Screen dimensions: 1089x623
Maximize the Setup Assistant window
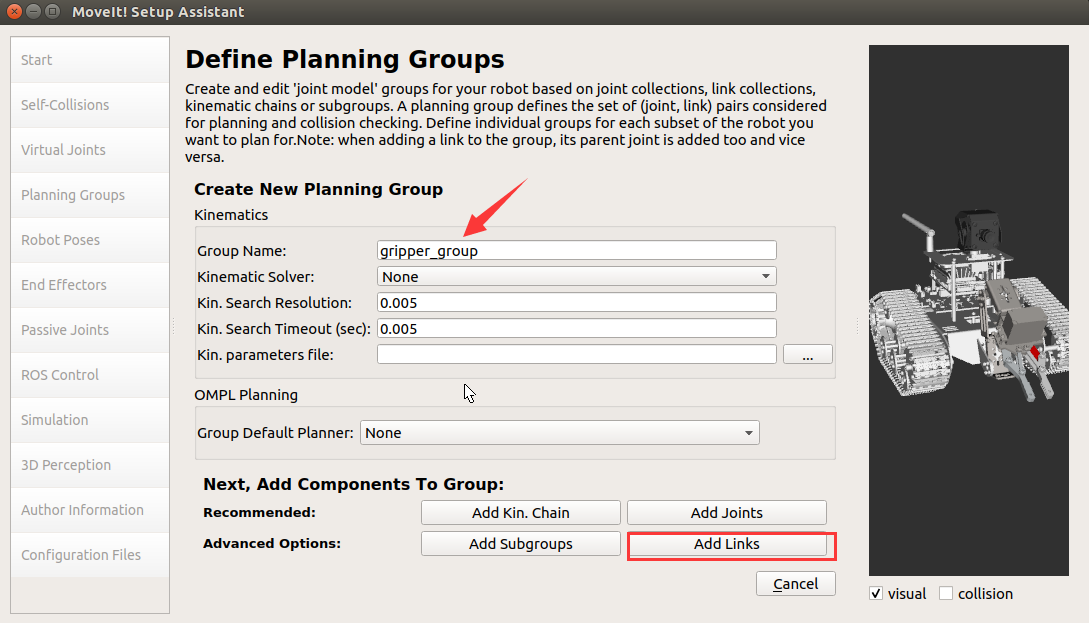coord(53,12)
